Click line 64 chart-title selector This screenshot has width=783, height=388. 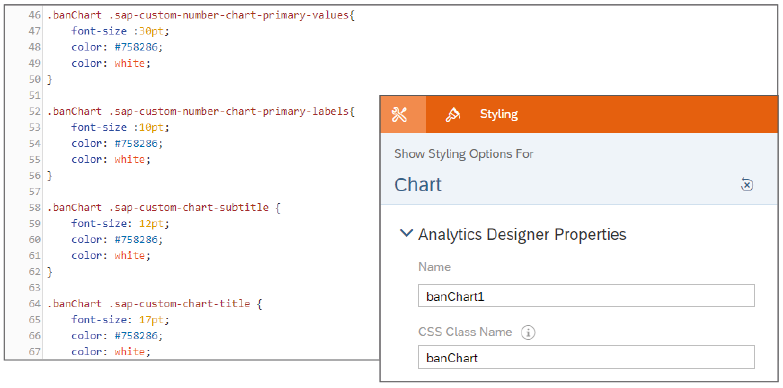(x=154, y=303)
